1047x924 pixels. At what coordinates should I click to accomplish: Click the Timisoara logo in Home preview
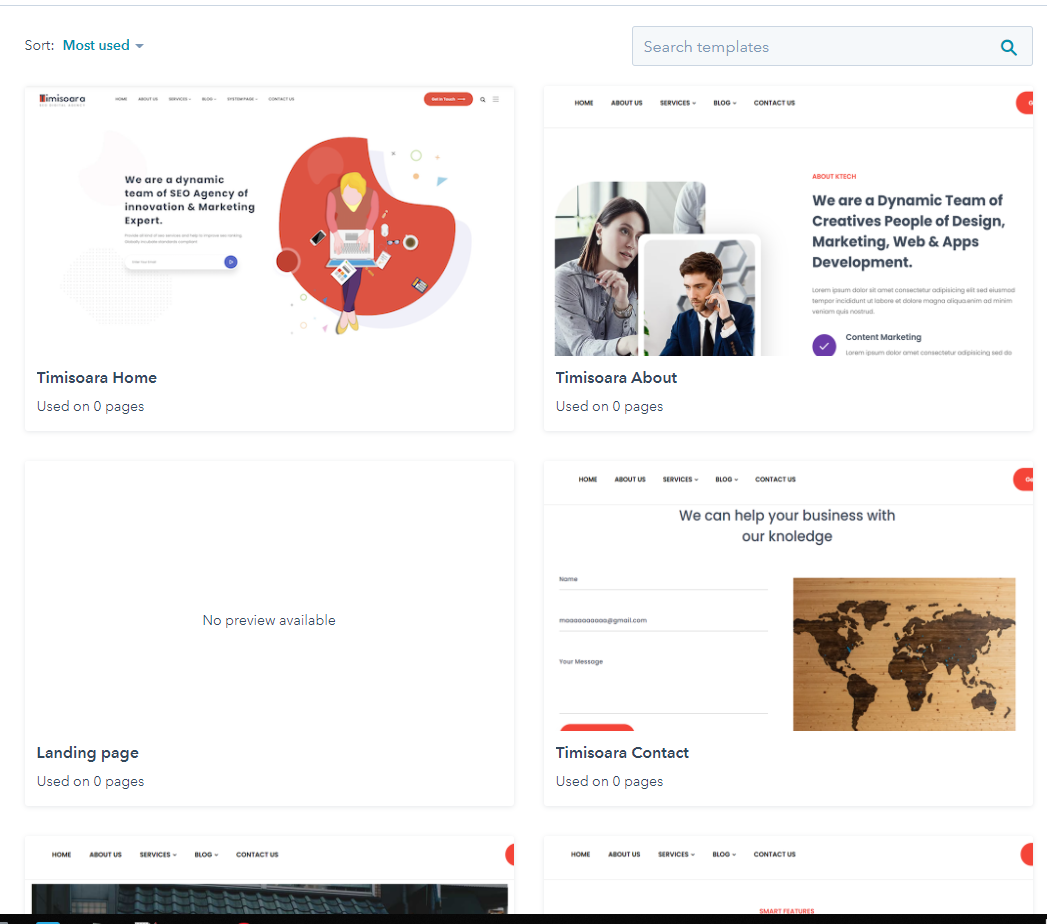click(x=62, y=99)
